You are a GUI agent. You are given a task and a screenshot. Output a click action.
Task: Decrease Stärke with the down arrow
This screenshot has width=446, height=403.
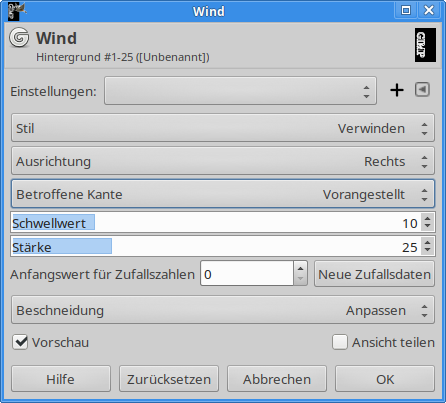point(428,251)
